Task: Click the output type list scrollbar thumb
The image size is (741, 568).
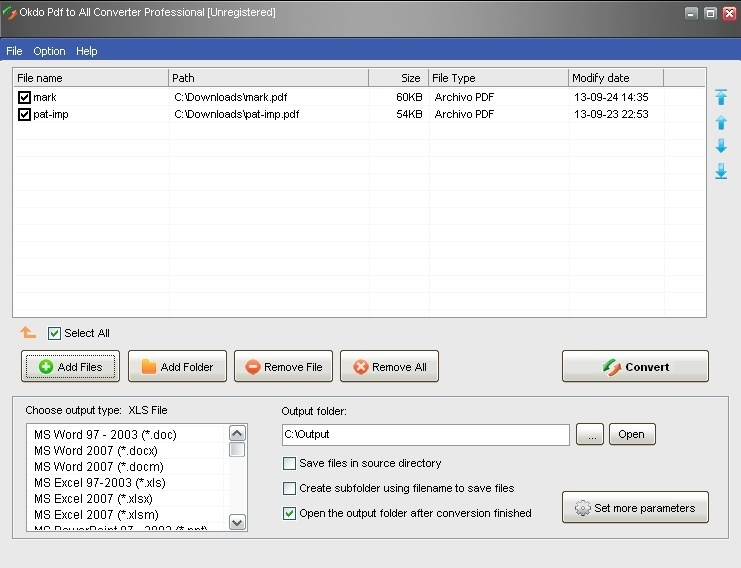Action: tap(237, 449)
